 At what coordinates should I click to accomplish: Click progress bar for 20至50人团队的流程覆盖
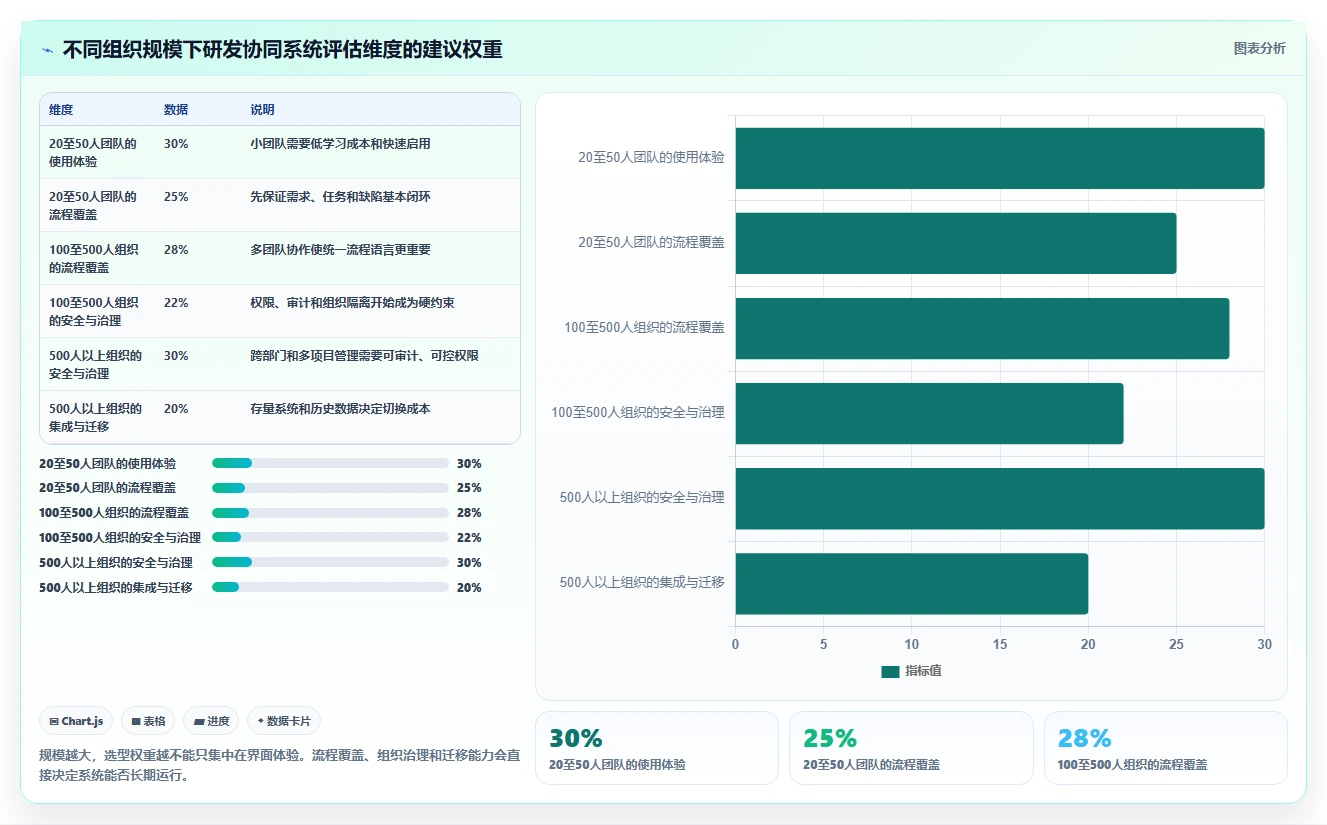(330, 488)
